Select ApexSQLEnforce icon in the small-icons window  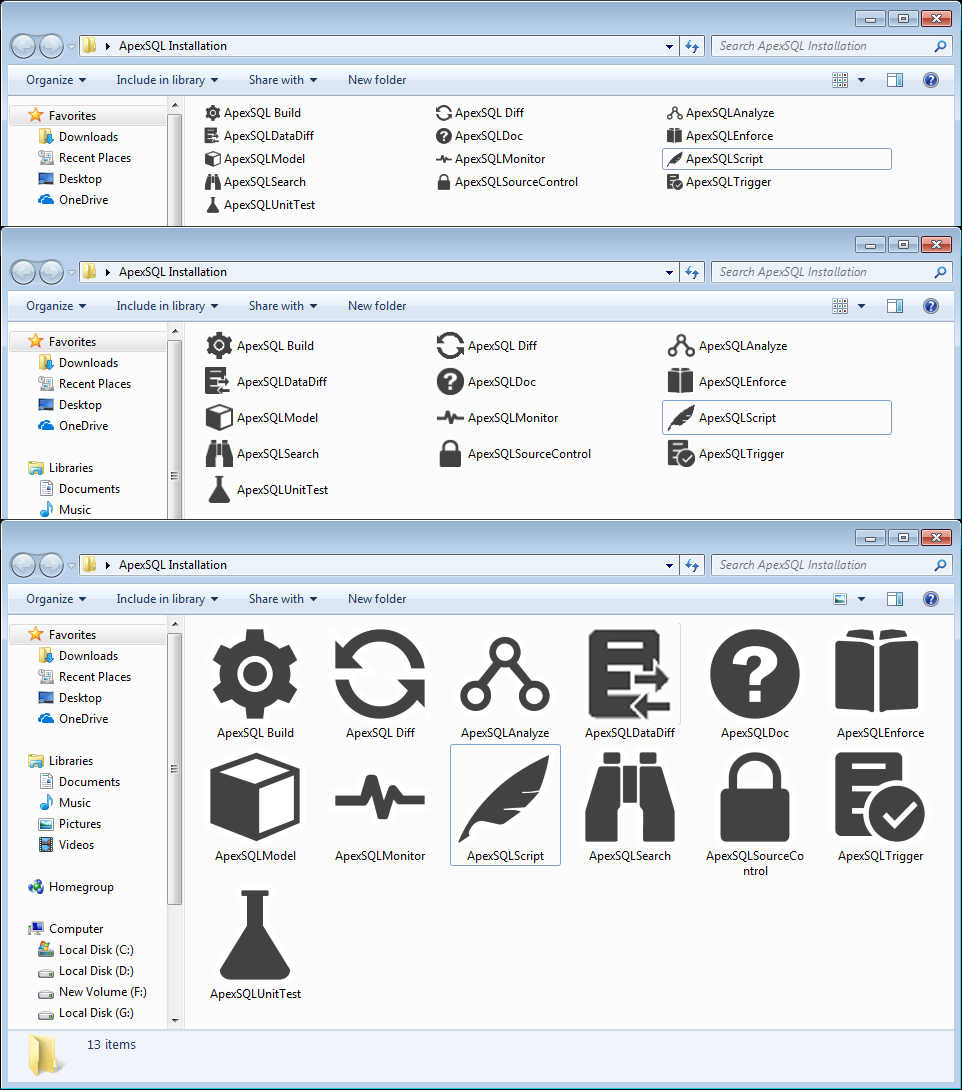click(674, 136)
